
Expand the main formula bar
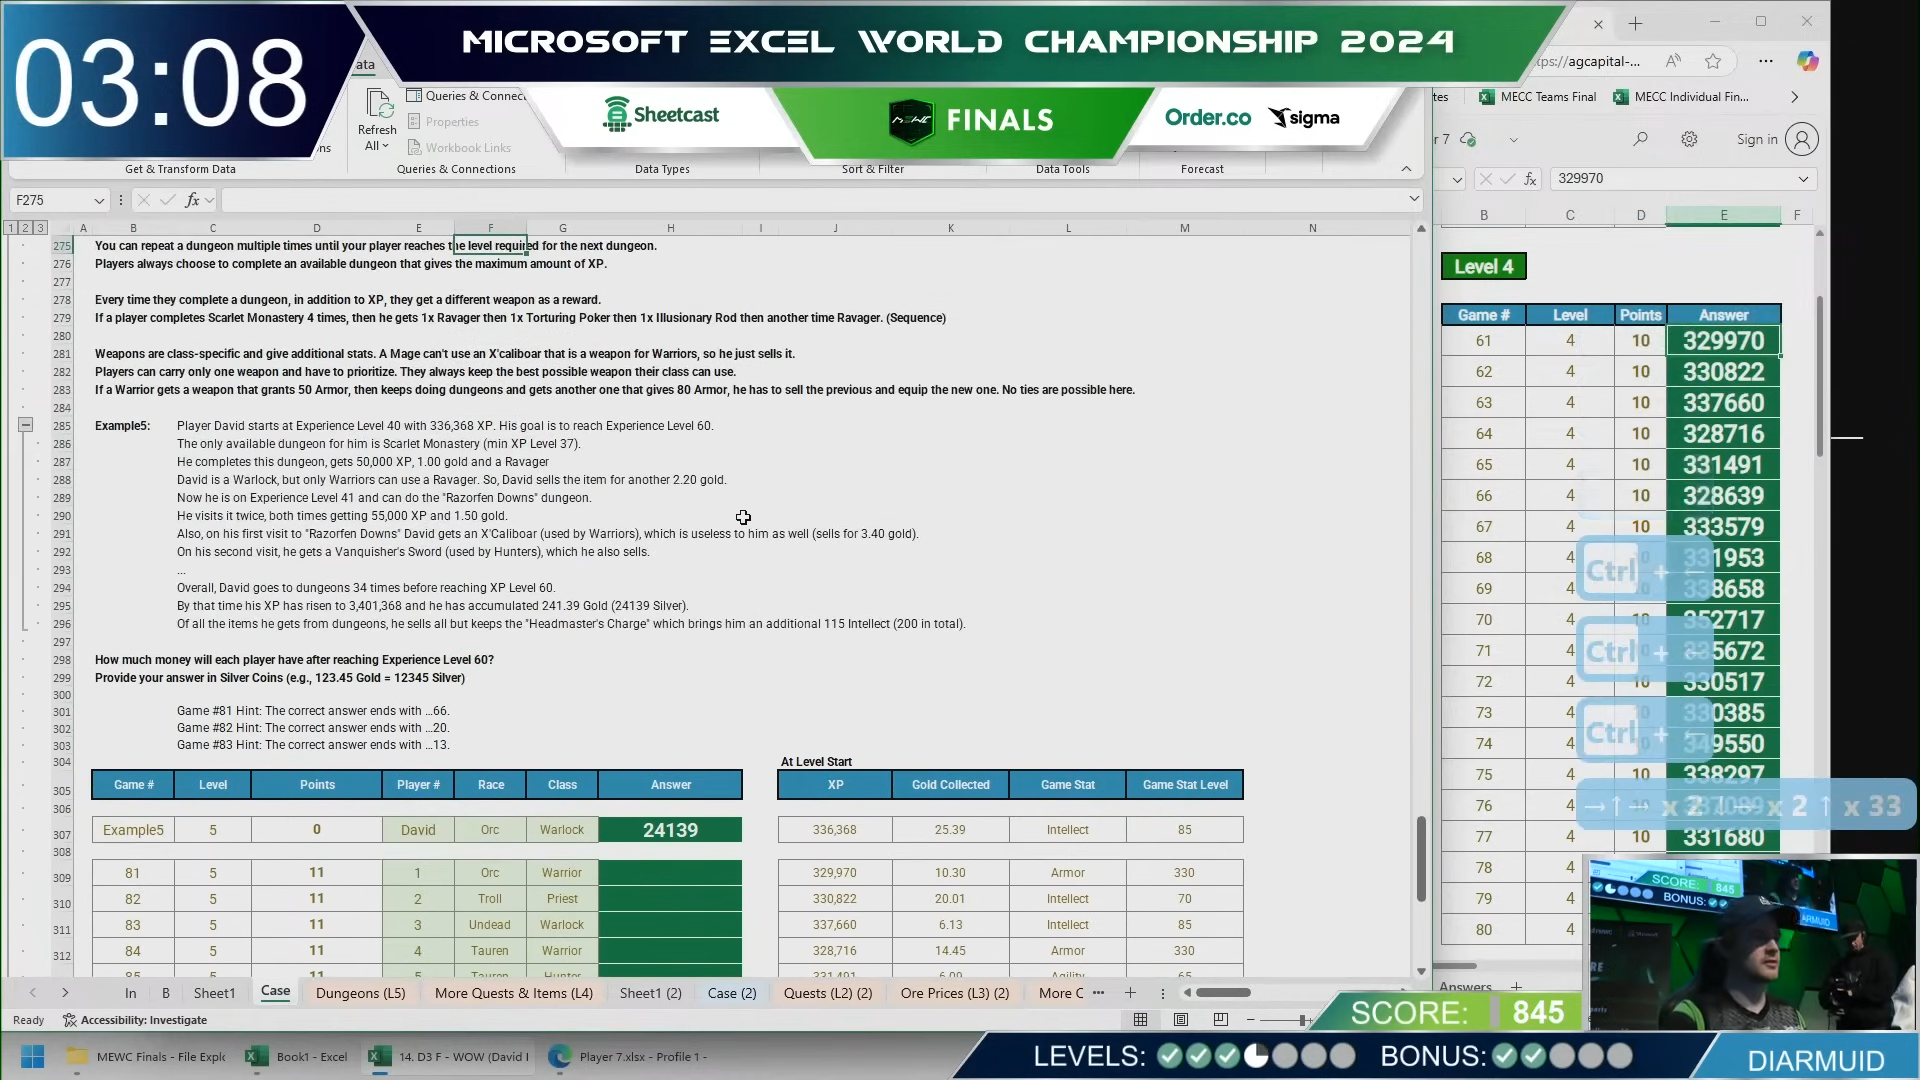tap(1414, 199)
